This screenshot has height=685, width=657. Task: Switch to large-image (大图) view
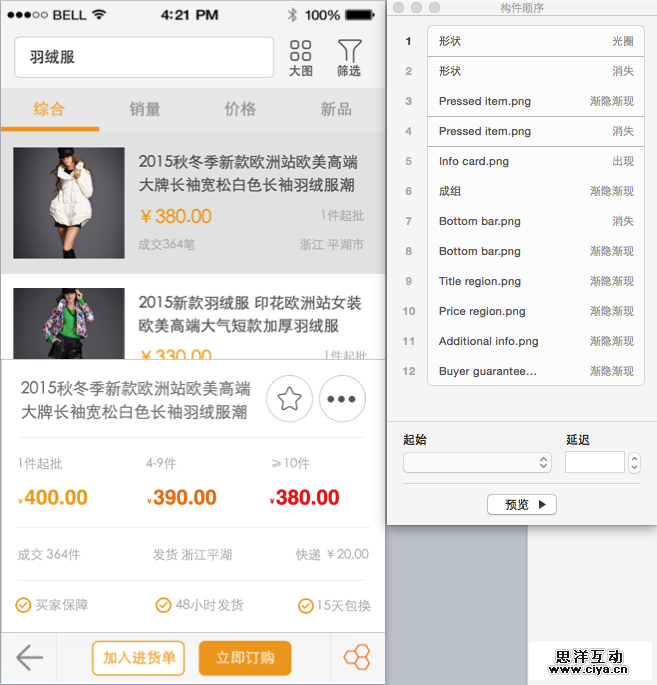click(301, 58)
